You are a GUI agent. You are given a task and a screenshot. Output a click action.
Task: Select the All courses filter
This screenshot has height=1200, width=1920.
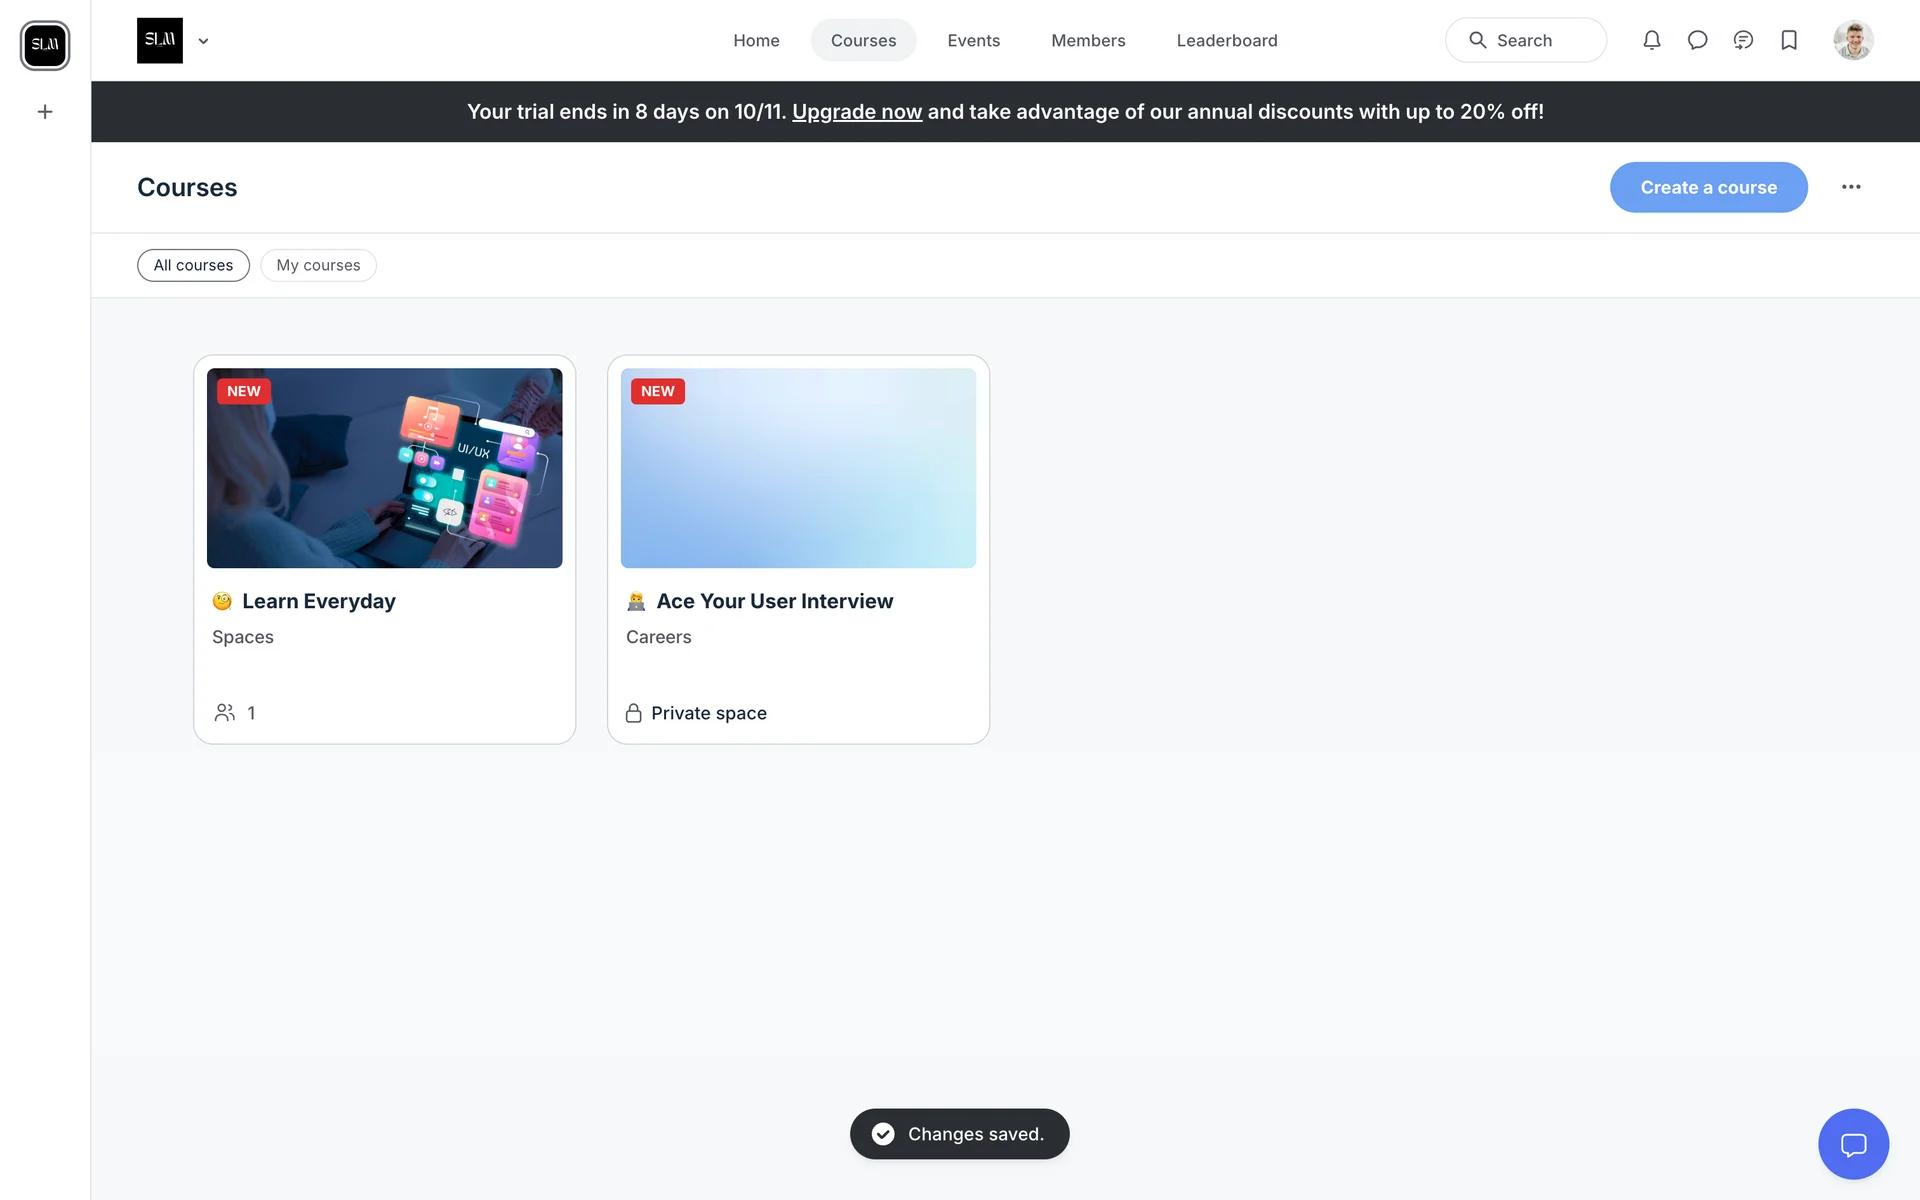(193, 265)
